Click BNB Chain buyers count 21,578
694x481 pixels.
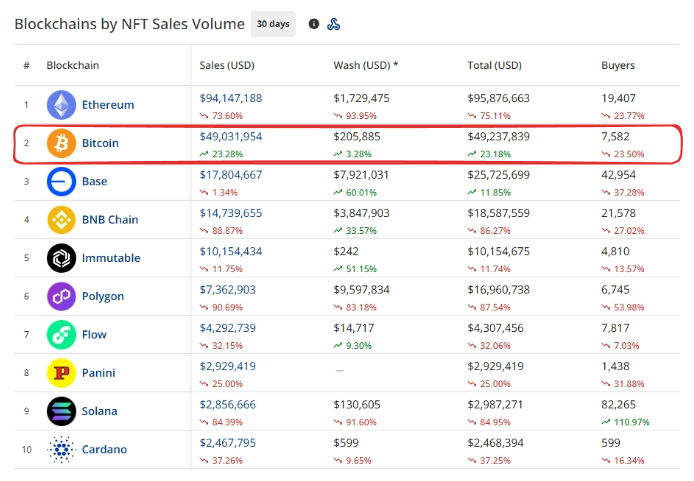[x=618, y=213]
